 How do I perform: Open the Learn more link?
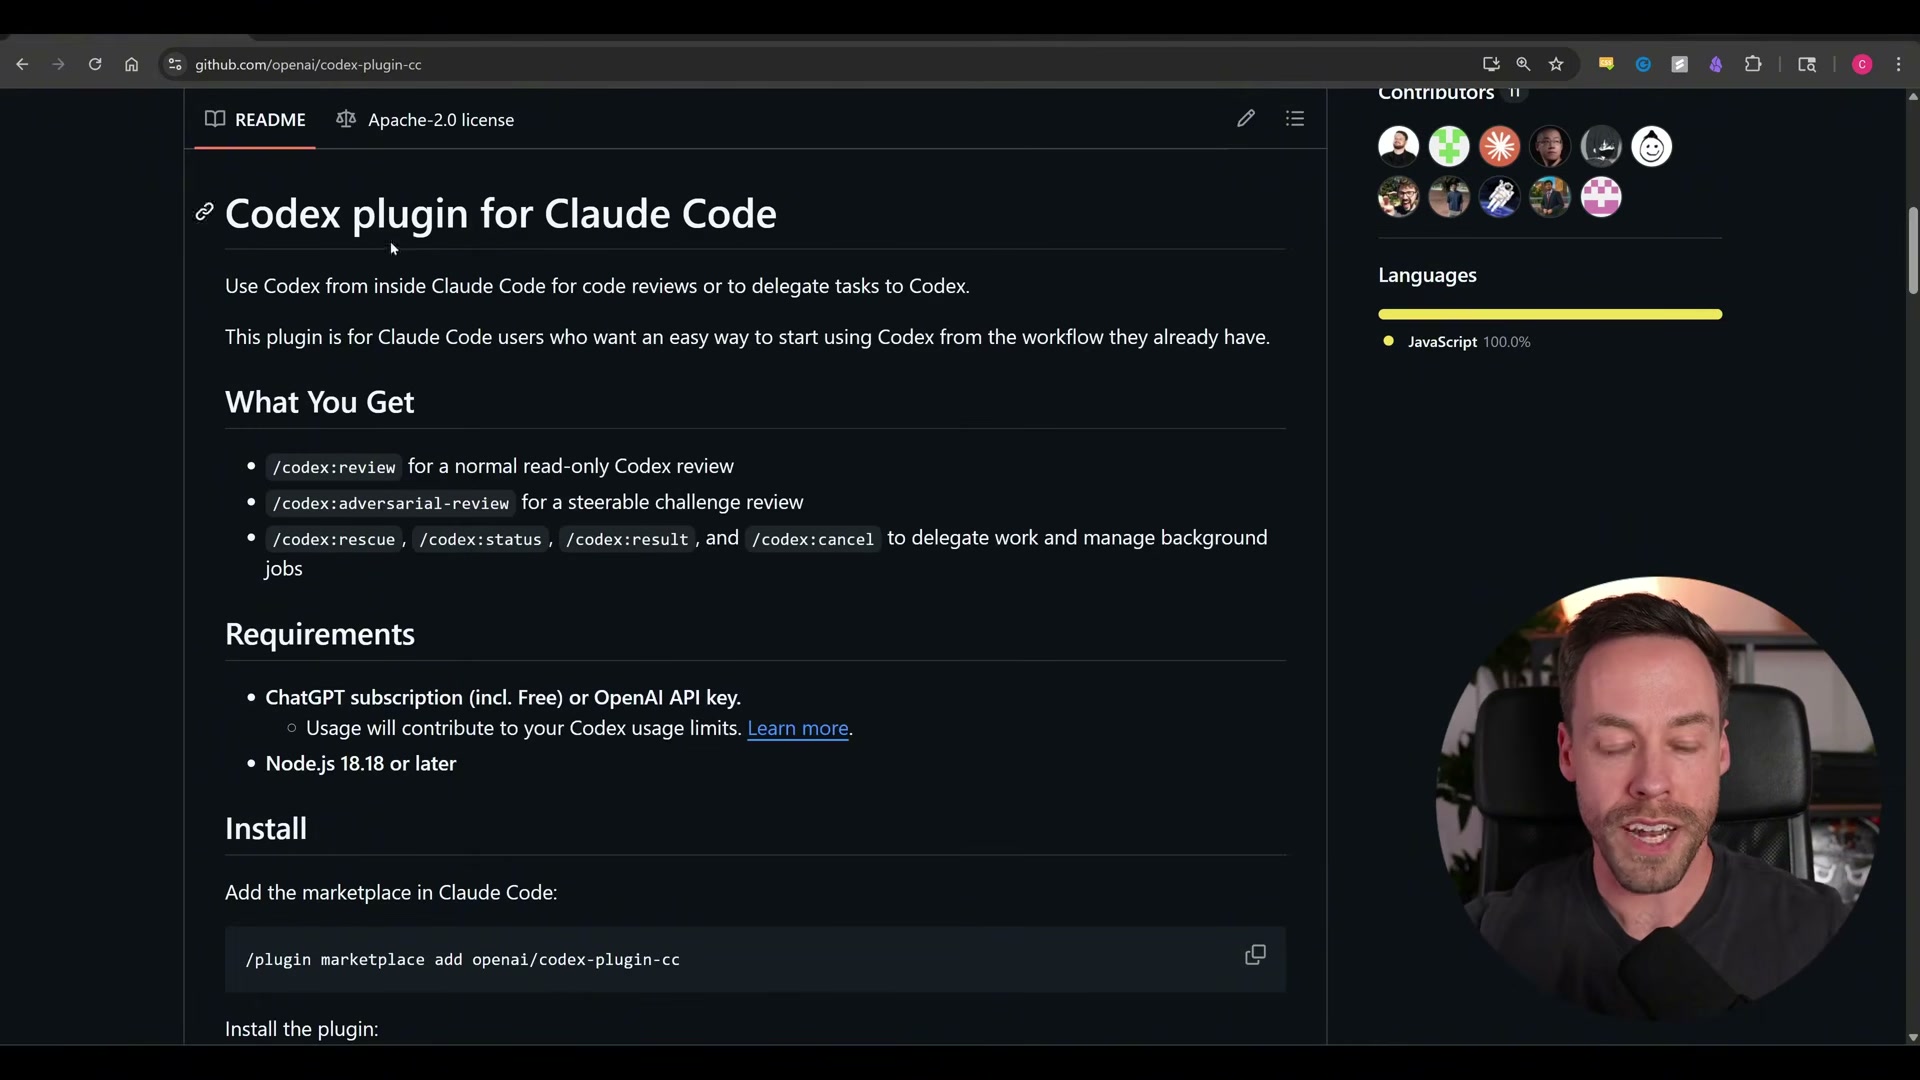(797, 728)
